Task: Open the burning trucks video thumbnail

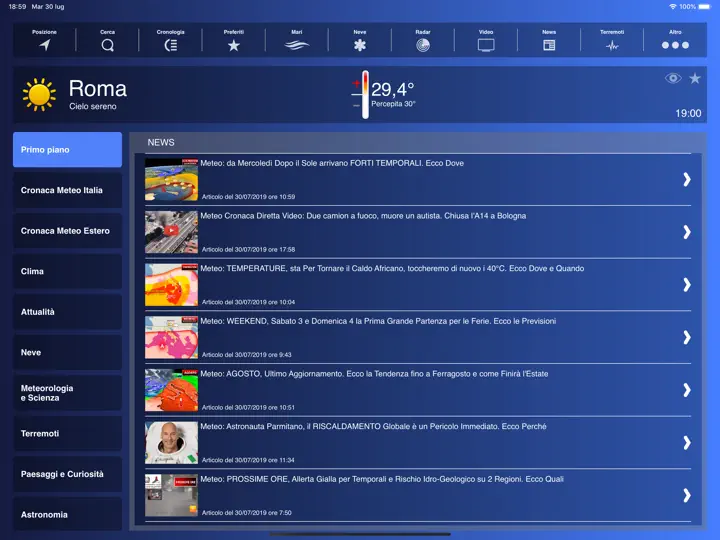Action: 171,232
